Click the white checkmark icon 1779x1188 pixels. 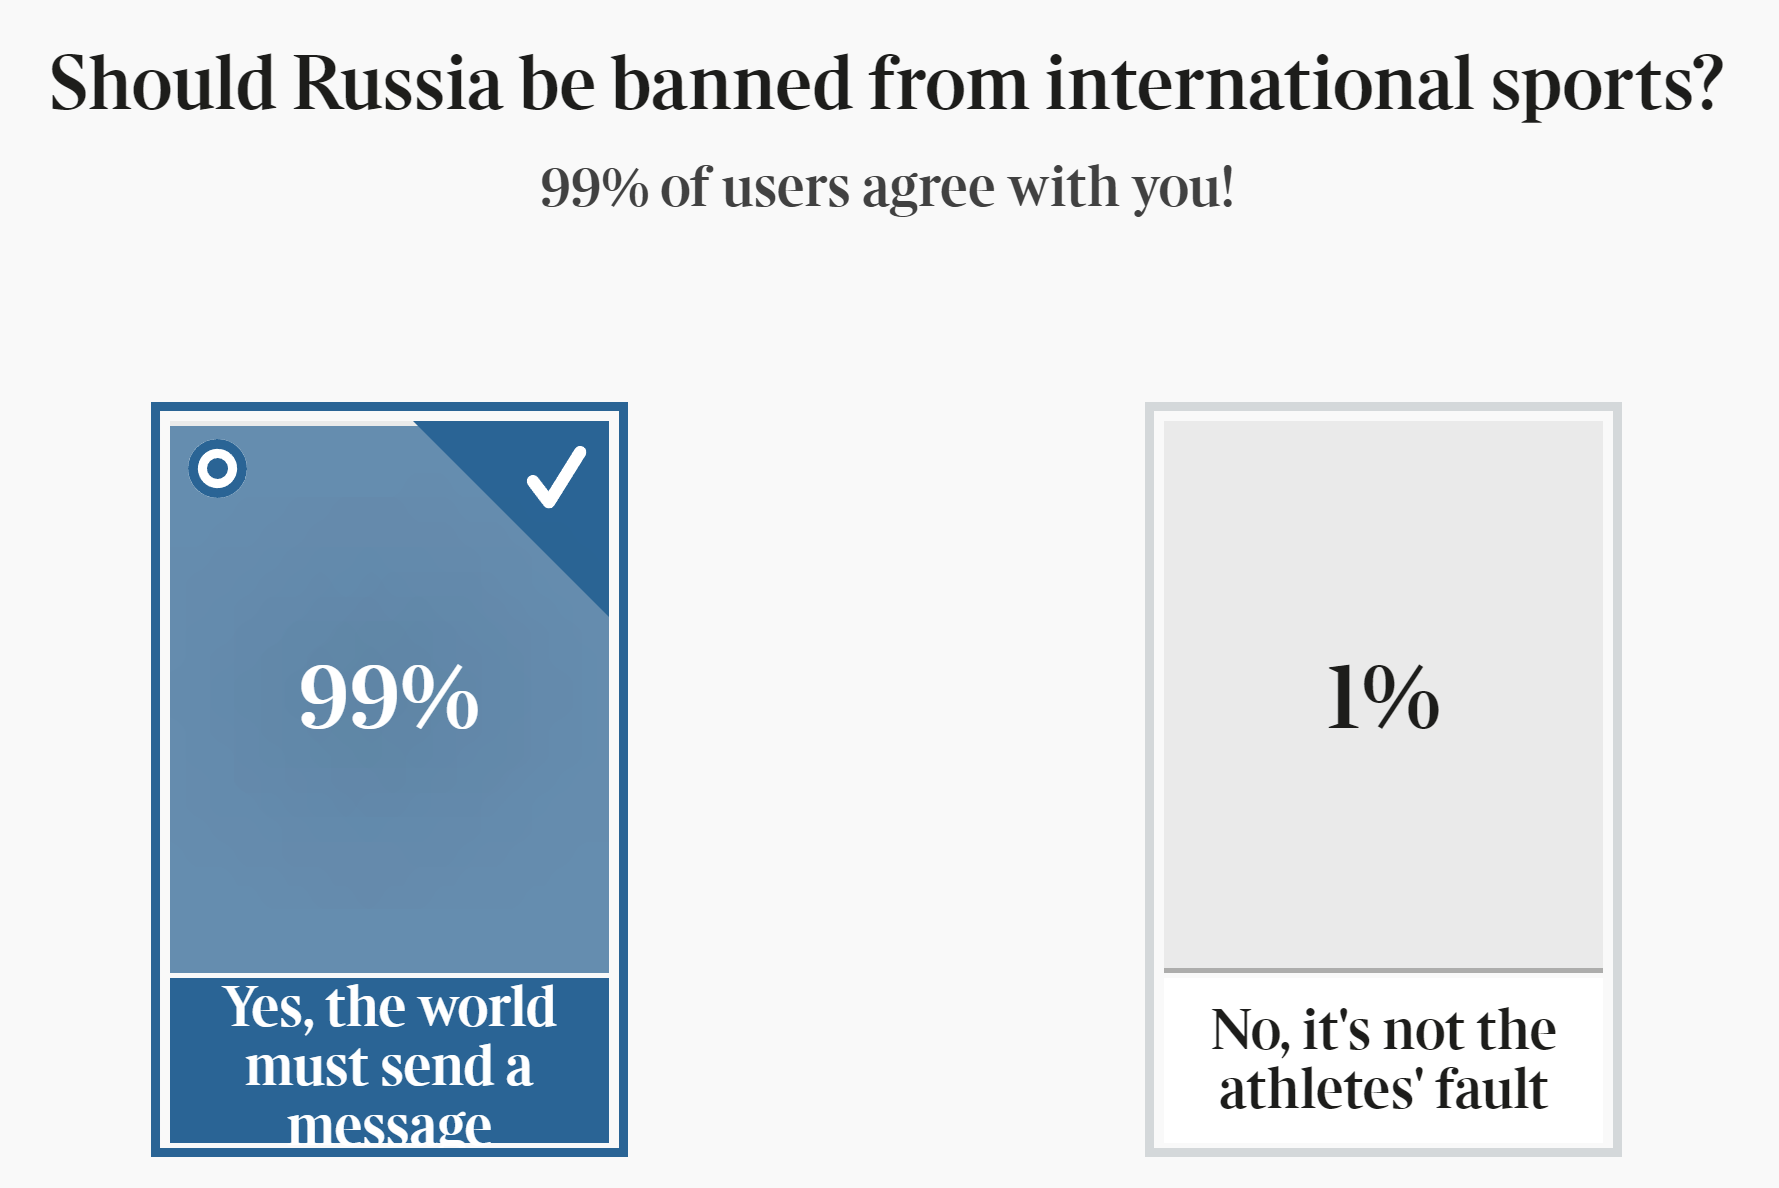[x=556, y=477]
